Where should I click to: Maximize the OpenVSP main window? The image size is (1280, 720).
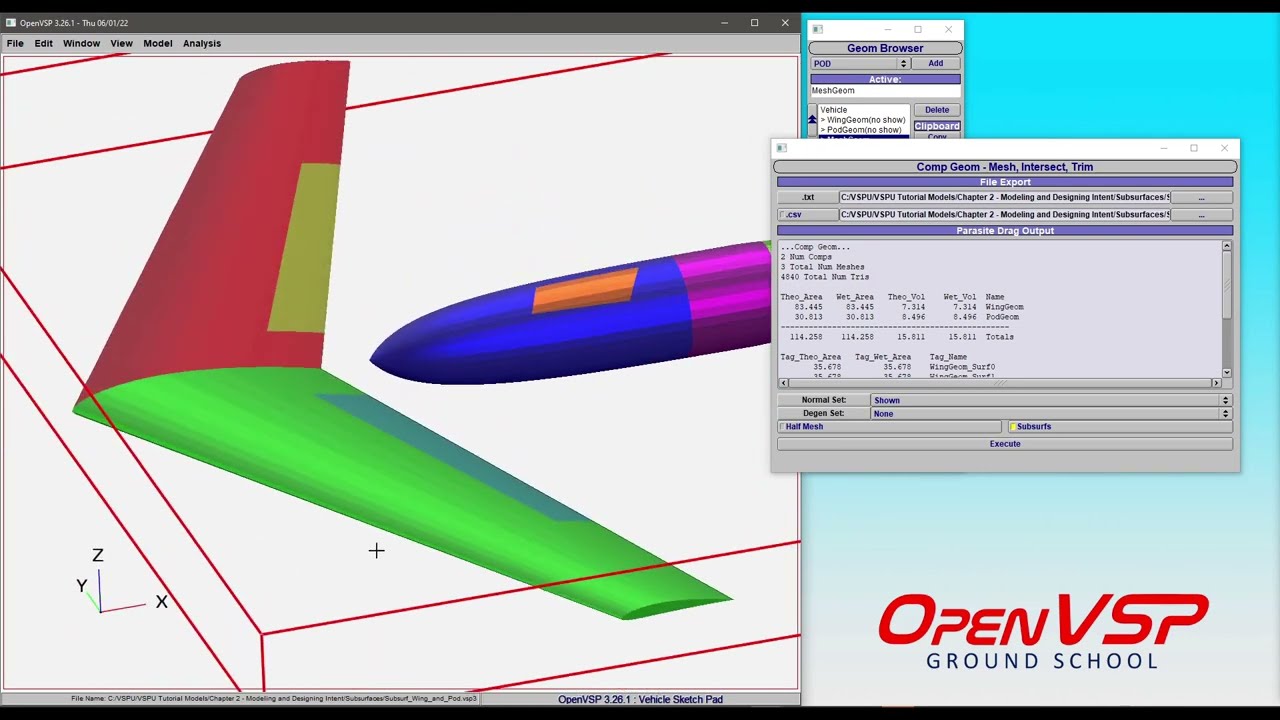point(754,23)
